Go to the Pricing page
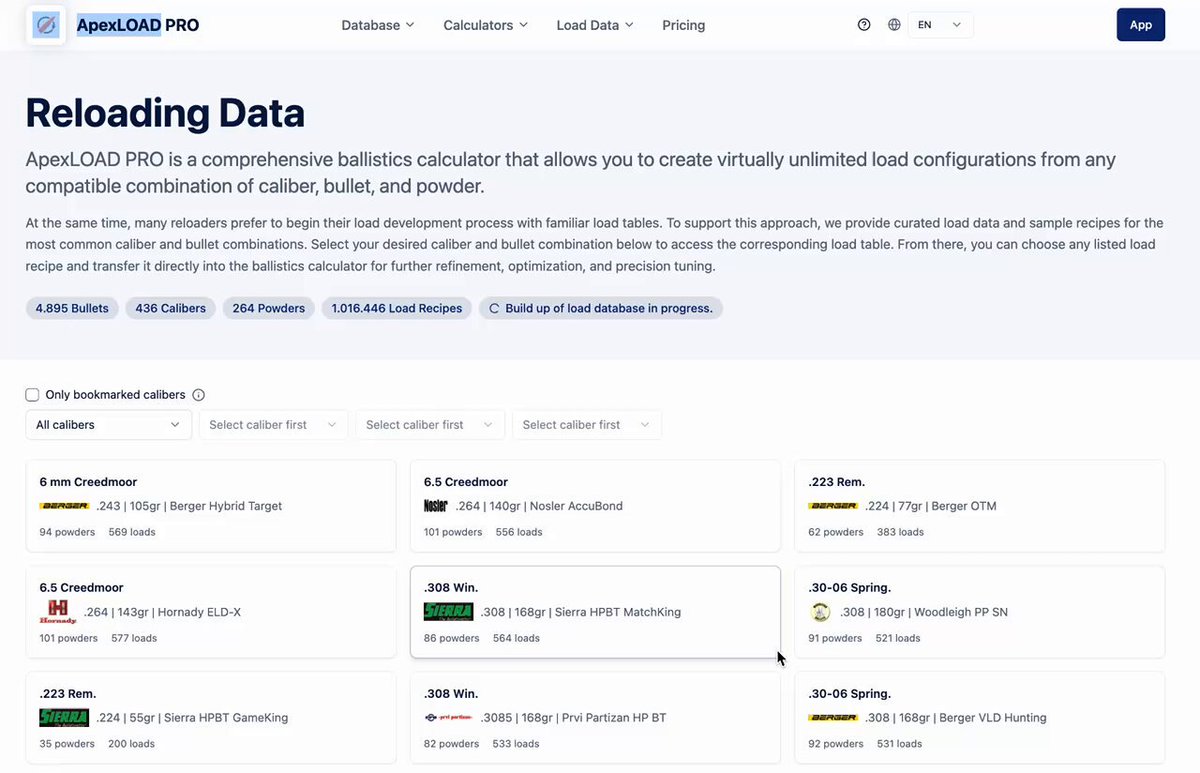1200x773 pixels. [x=684, y=25]
